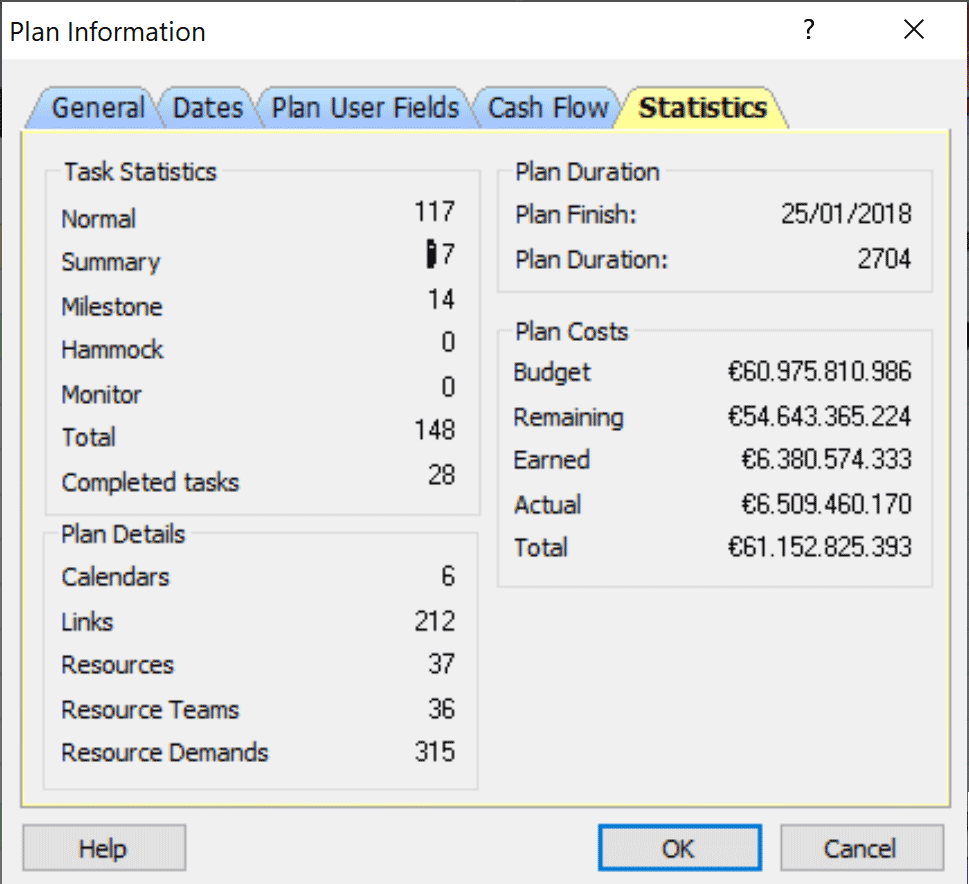Image resolution: width=969 pixels, height=884 pixels.
Task: Click the Budget amount €60.975.810.986
Action: pos(819,373)
